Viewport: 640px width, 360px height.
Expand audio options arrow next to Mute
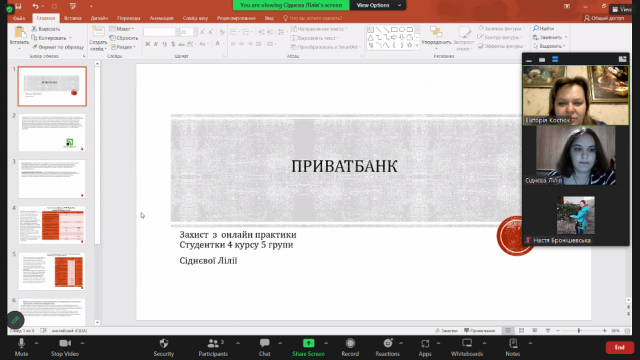(36, 343)
